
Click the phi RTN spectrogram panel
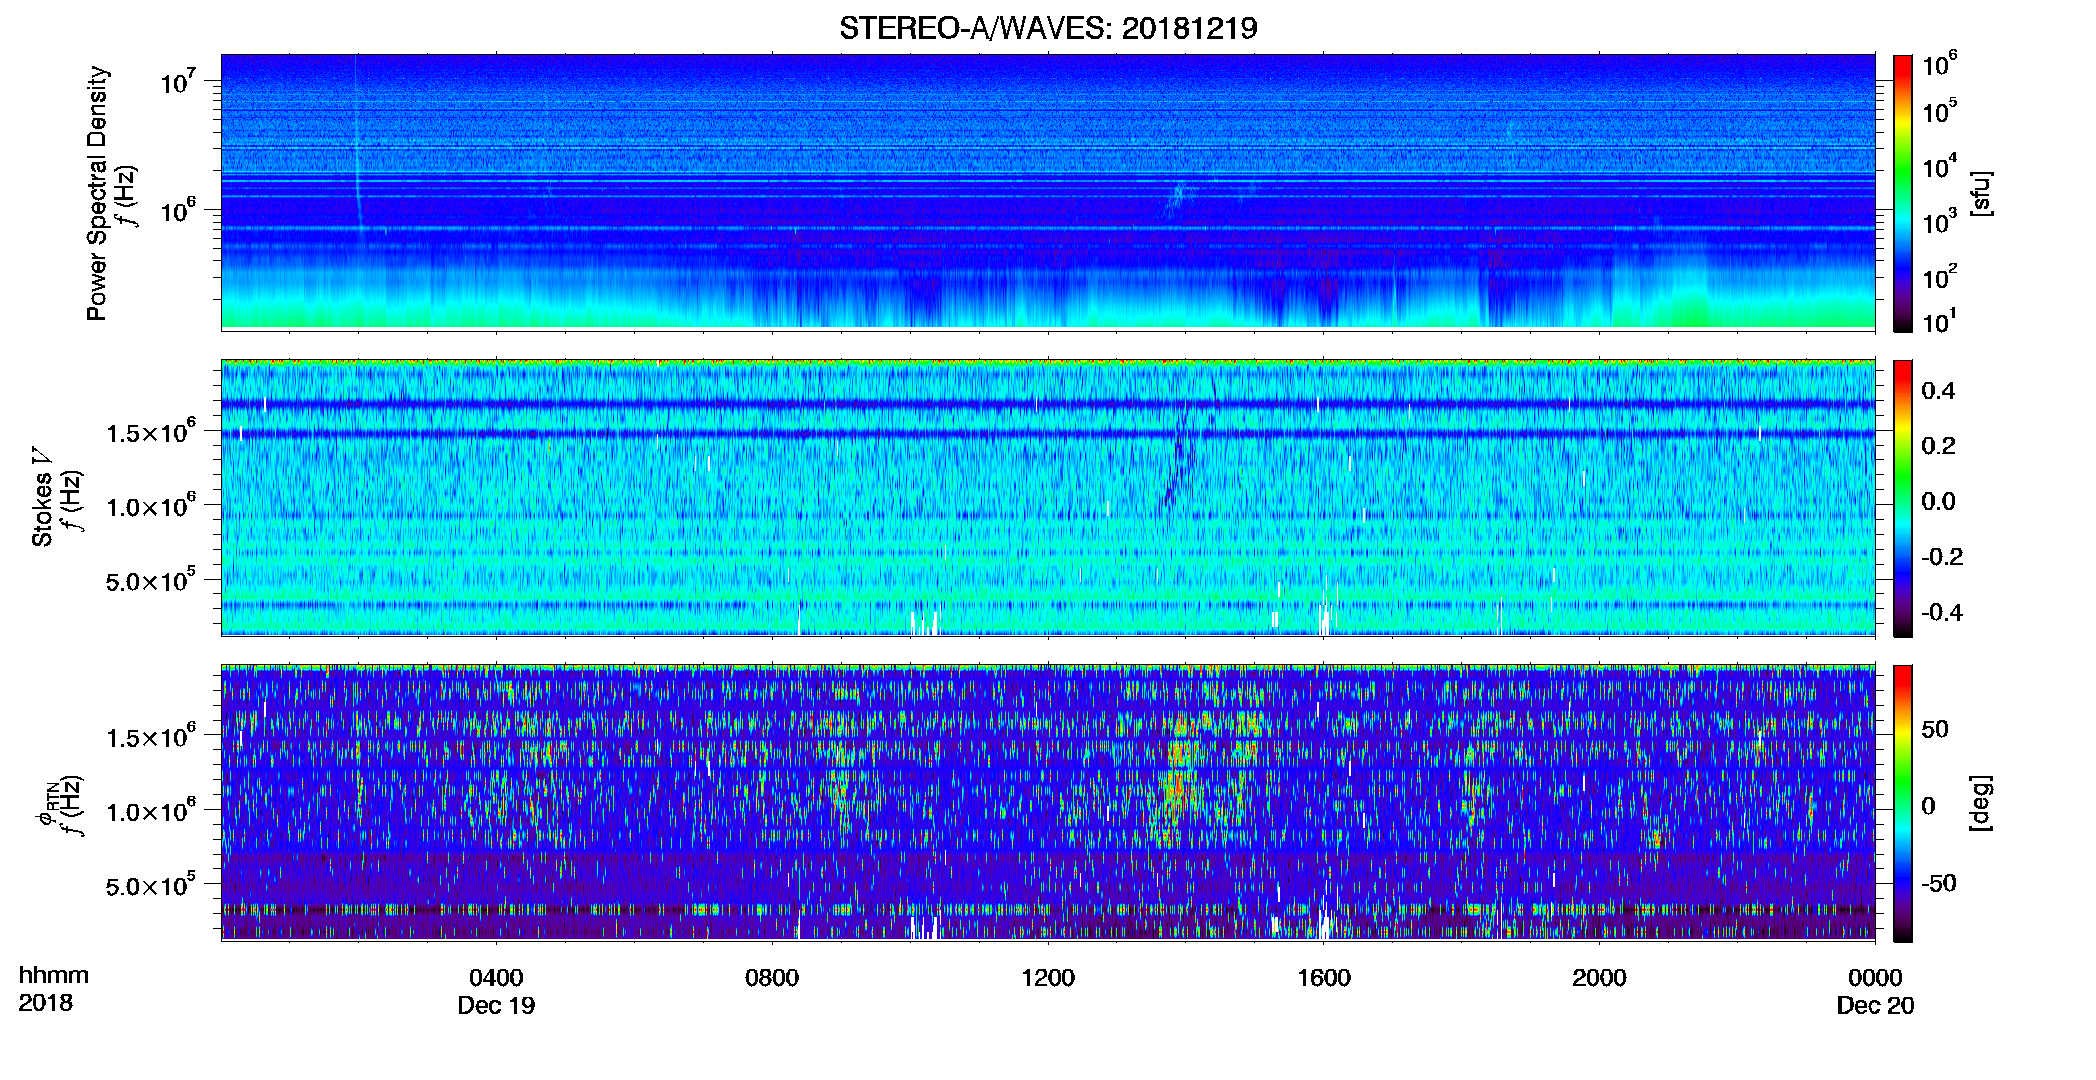click(x=1048, y=803)
